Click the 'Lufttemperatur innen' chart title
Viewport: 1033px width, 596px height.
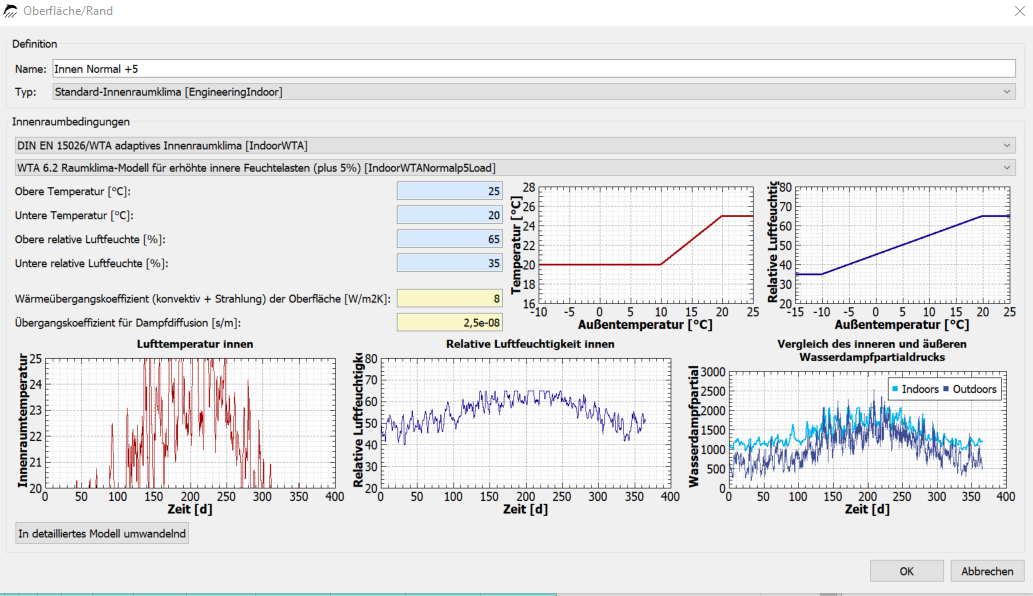pyautogui.click(x=195, y=344)
